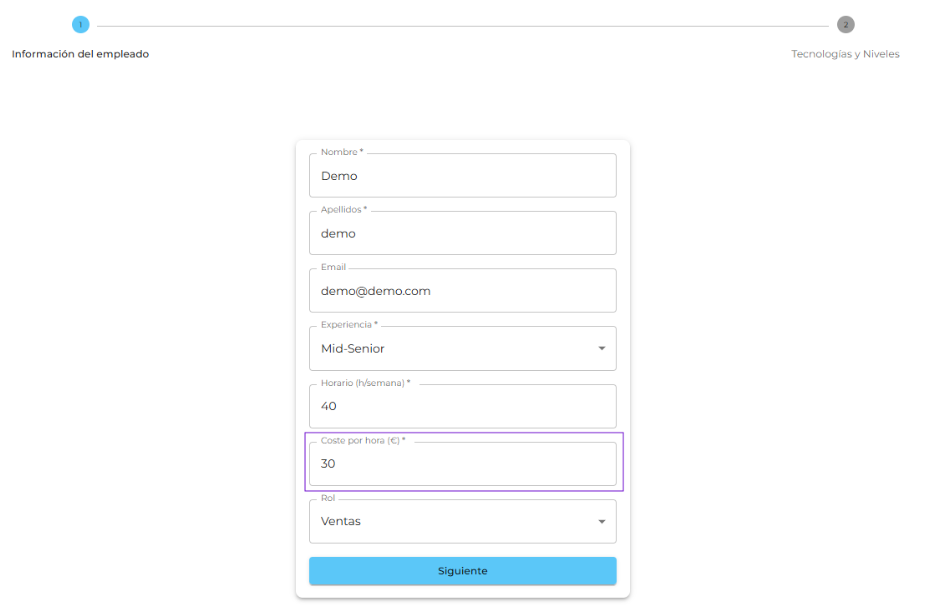Viewport: 932px width, 616px height.
Task: Focus the Nombre input field
Action: 462,176
